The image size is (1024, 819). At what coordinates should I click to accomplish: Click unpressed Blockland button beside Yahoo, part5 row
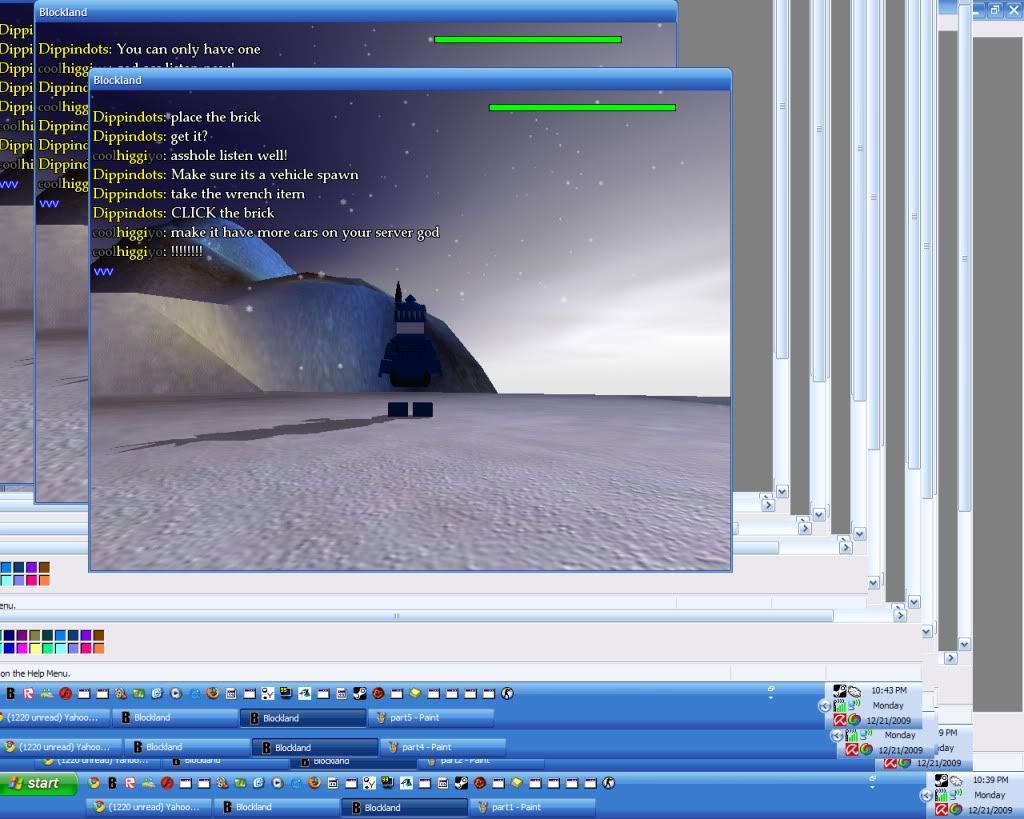(175, 718)
